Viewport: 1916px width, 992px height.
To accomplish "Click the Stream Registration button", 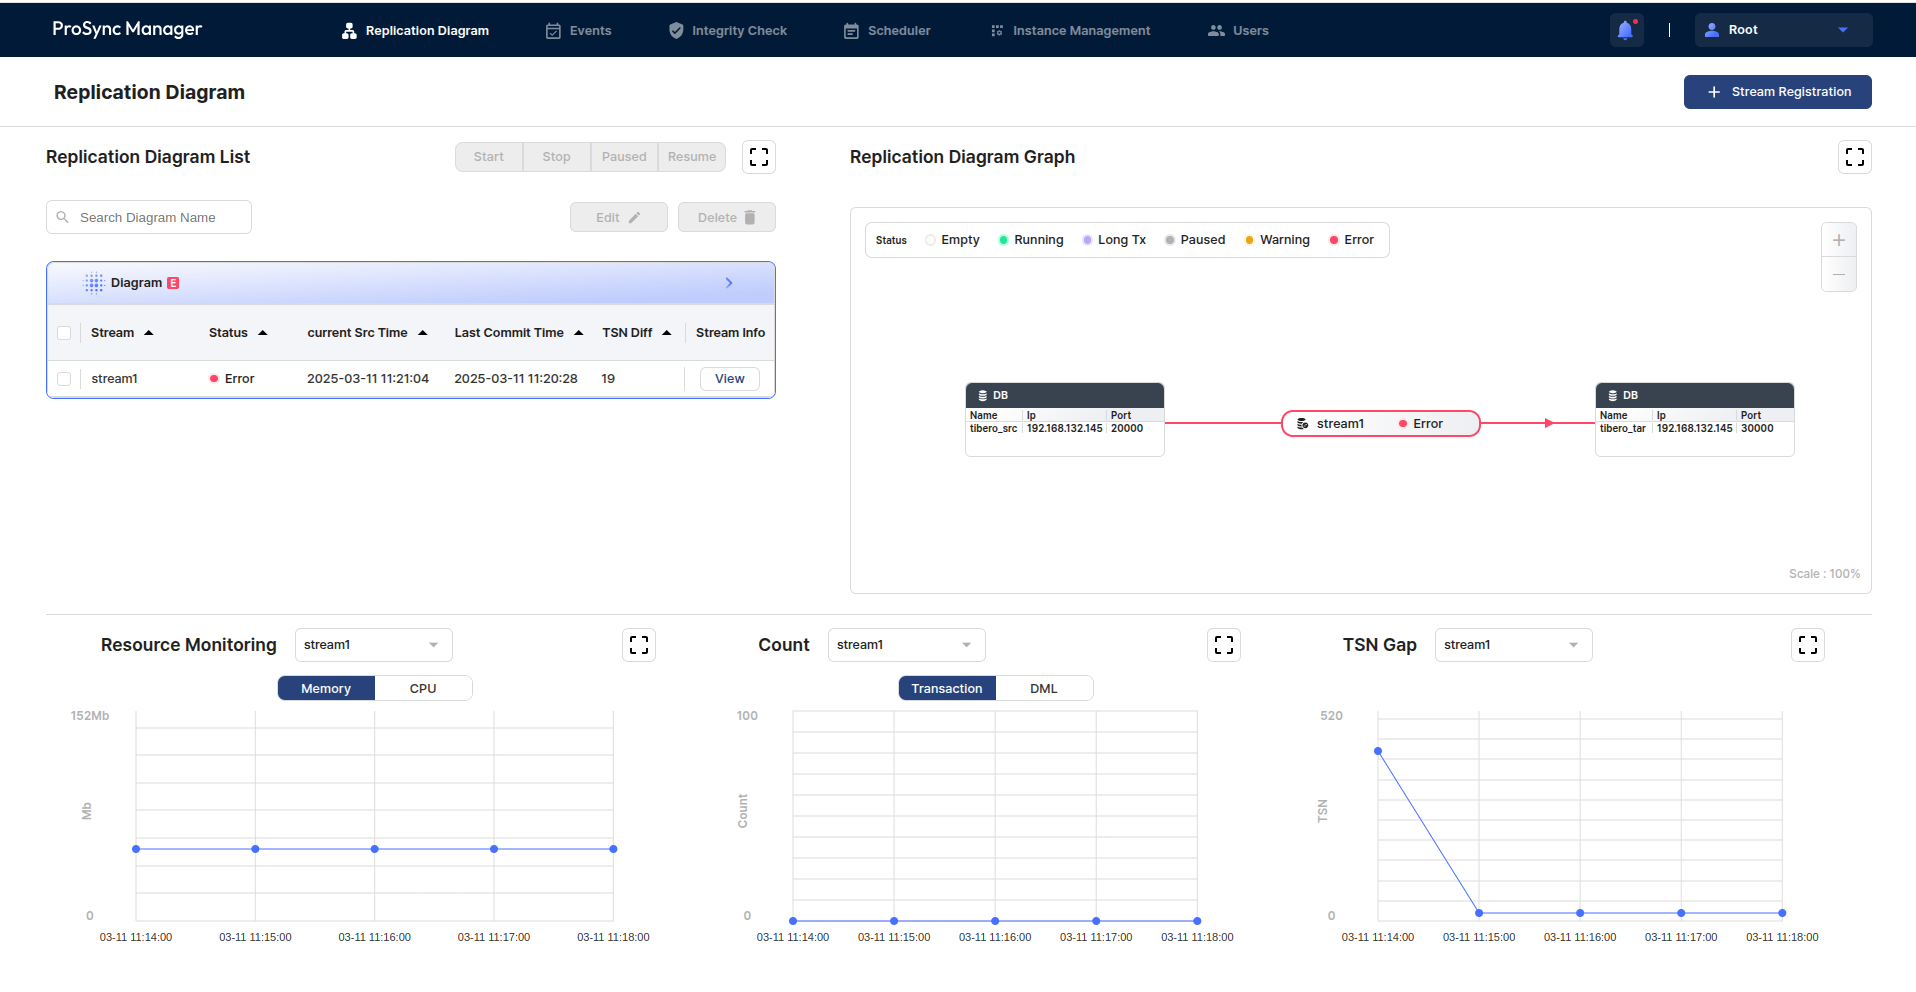I will tap(1777, 92).
